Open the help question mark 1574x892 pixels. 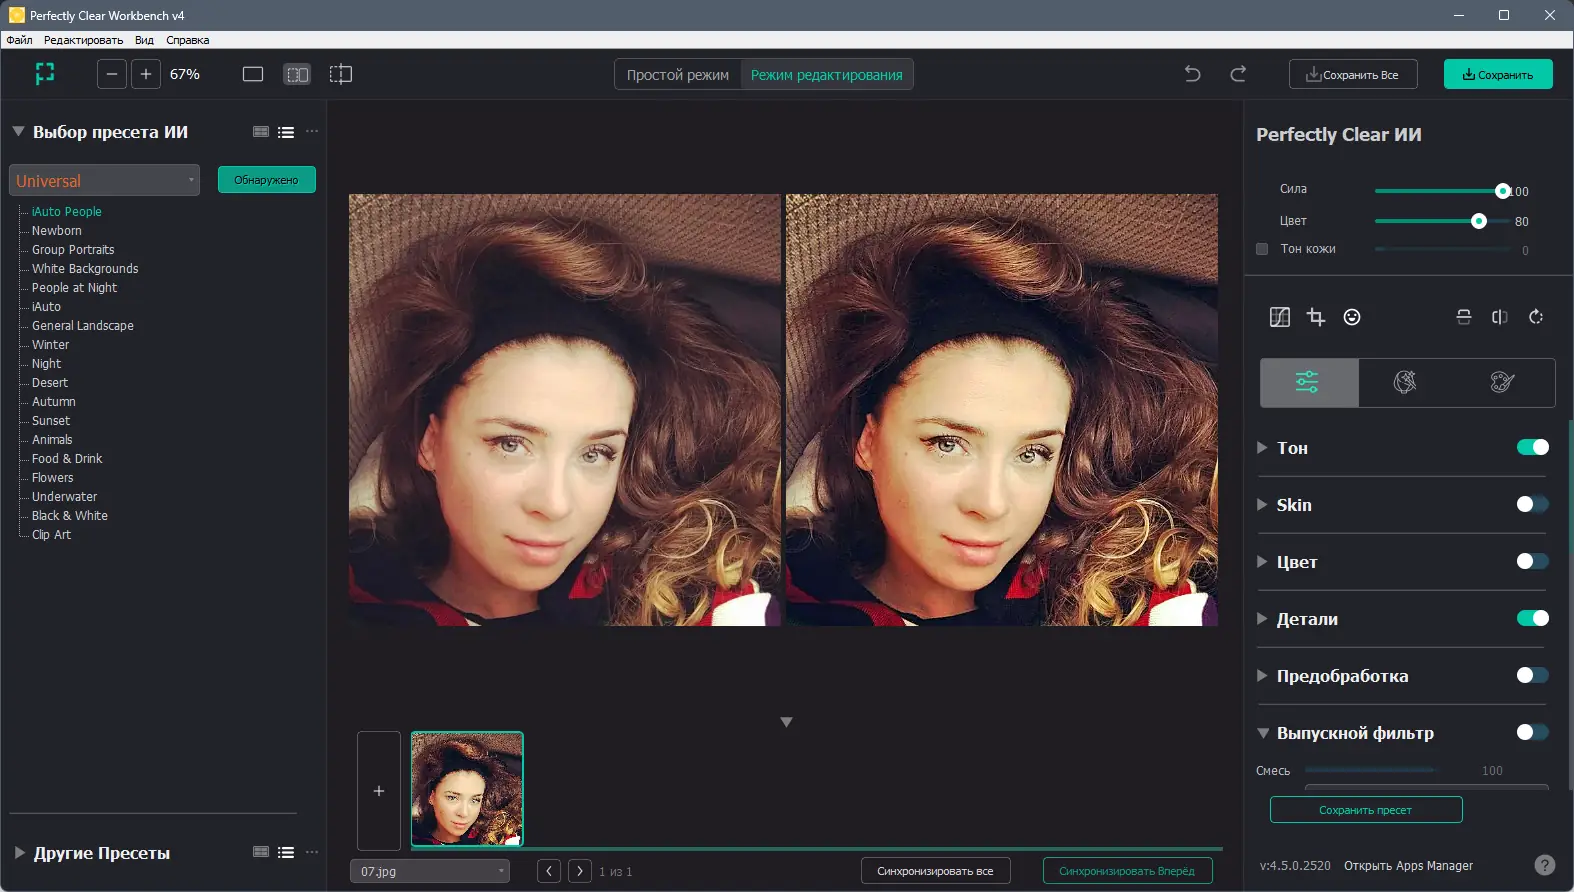1545,865
